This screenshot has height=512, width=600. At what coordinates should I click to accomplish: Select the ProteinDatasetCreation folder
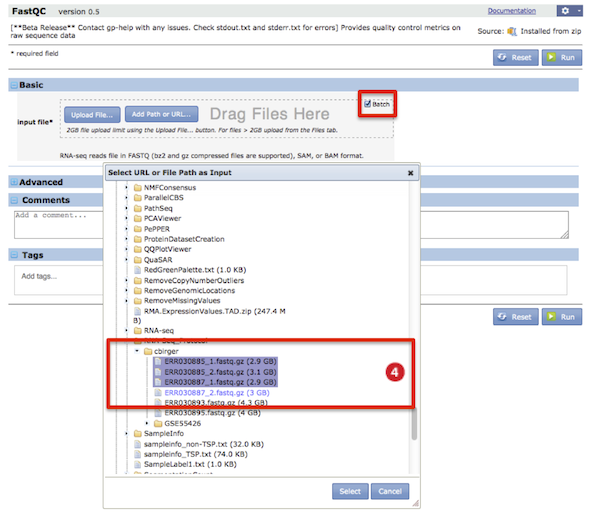(x=186, y=241)
